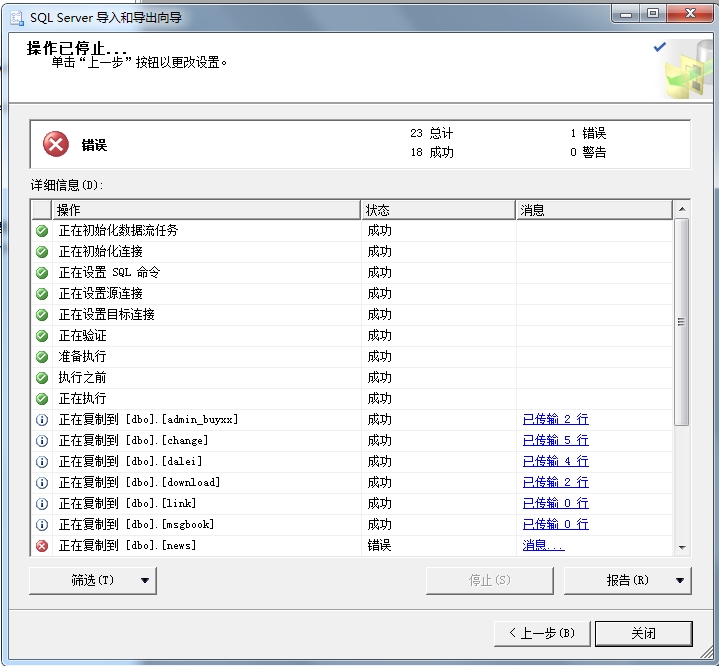
Task: Open the 报告(R) report dropdown
Action: click(628, 580)
